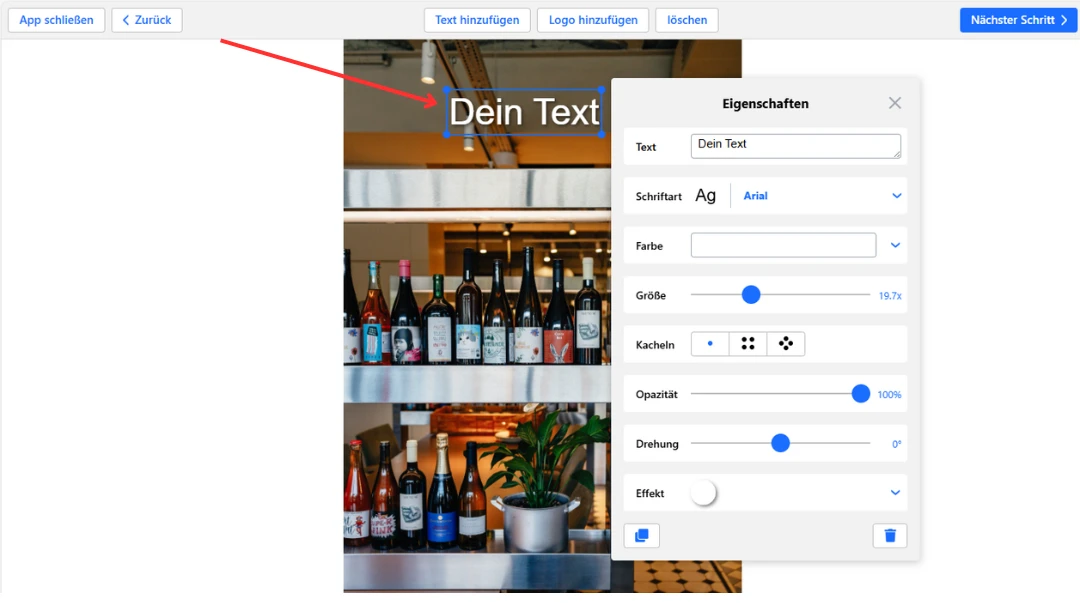Close the Eigenschaften panel with X

(x=895, y=103)
